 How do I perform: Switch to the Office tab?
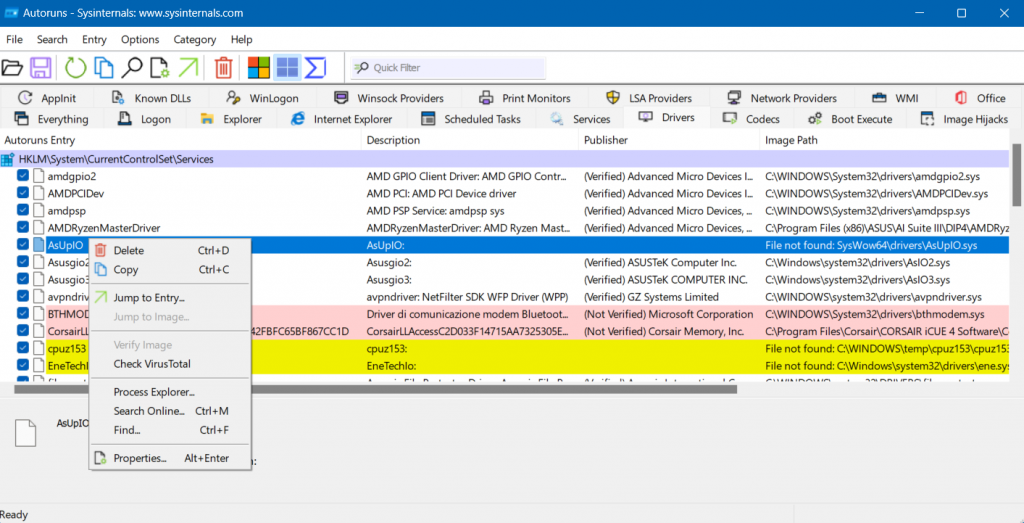point(980,98)
